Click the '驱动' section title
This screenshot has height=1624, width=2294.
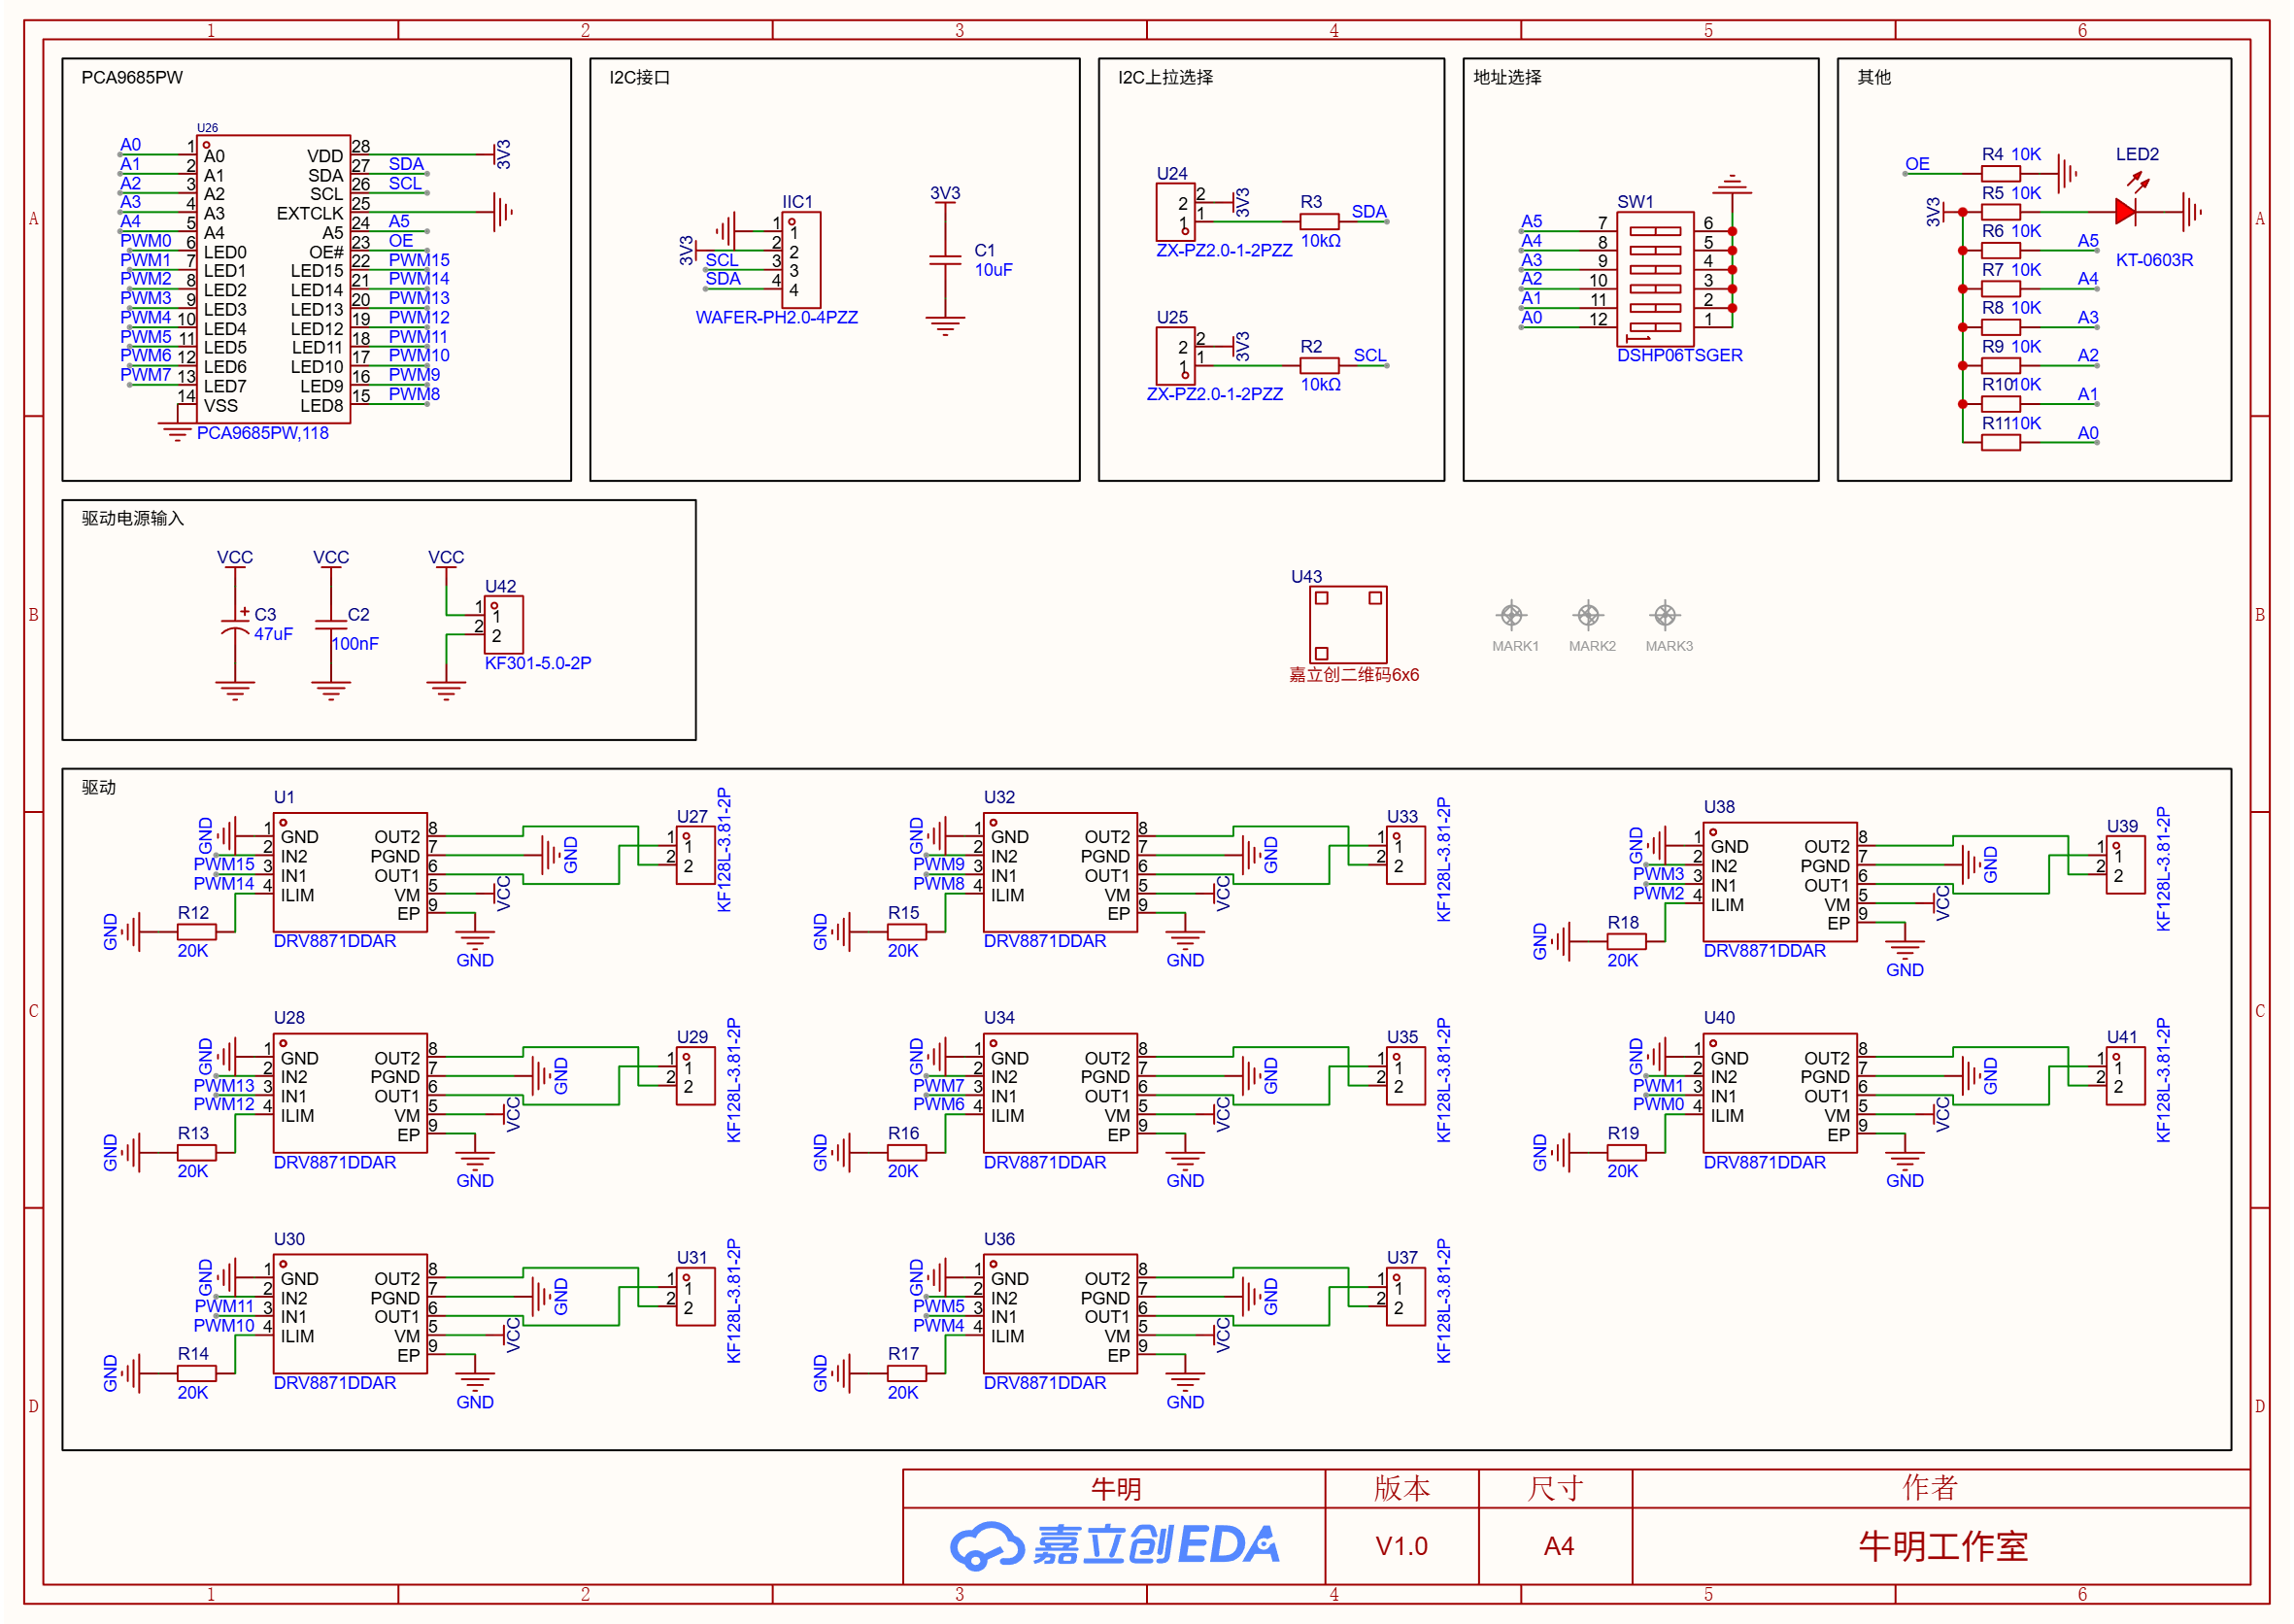tap(99, 787)
